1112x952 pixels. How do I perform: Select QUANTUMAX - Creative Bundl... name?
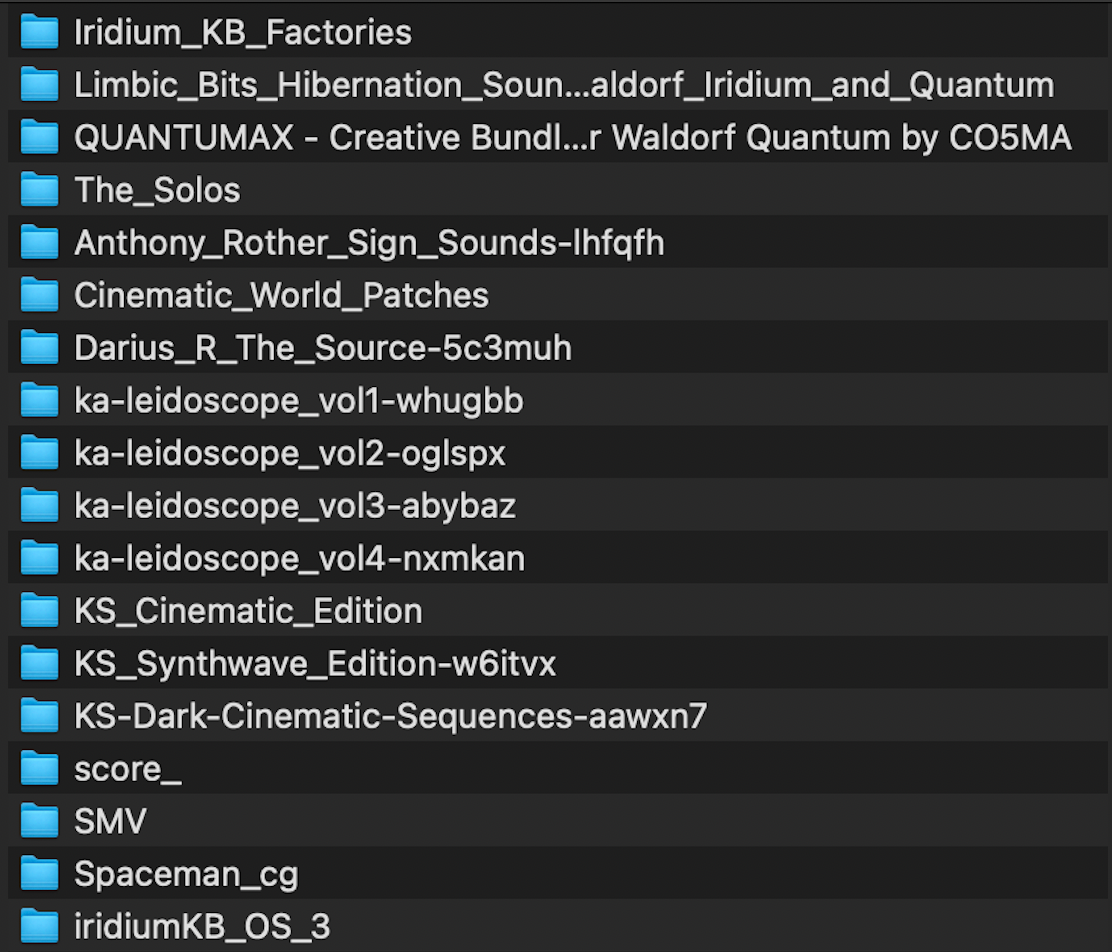[573, 138]
